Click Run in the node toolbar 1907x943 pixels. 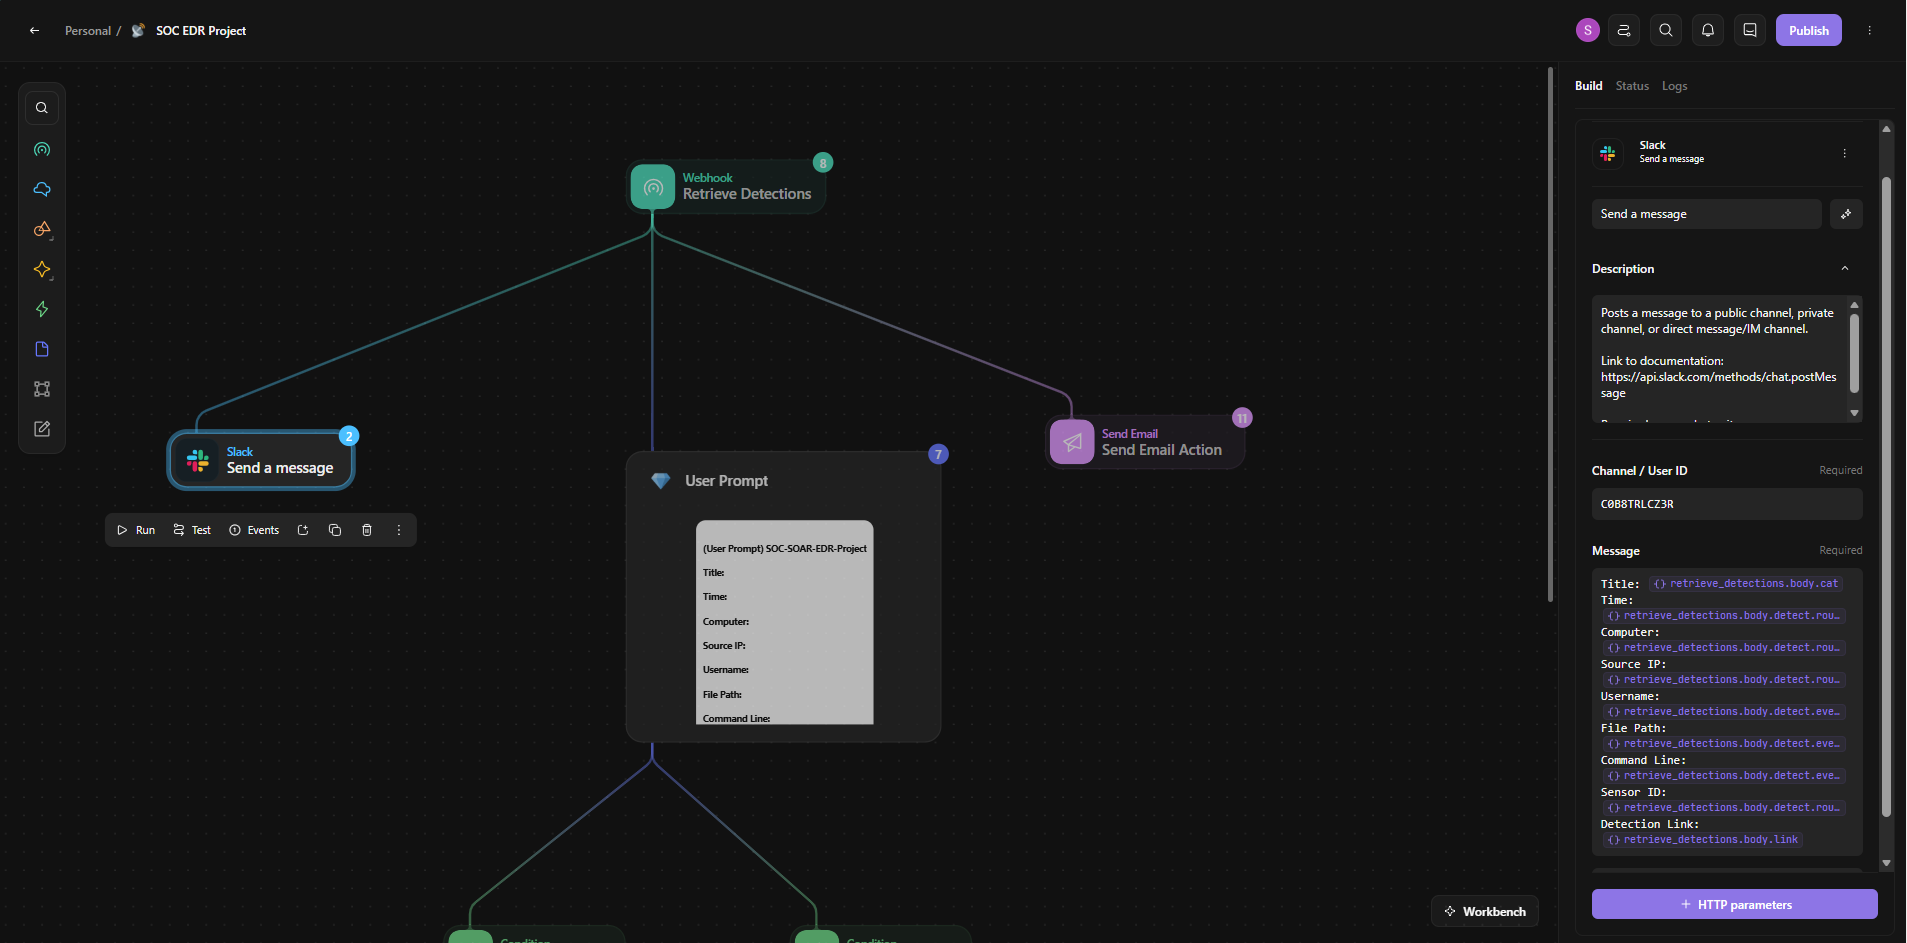coord(136,530)
